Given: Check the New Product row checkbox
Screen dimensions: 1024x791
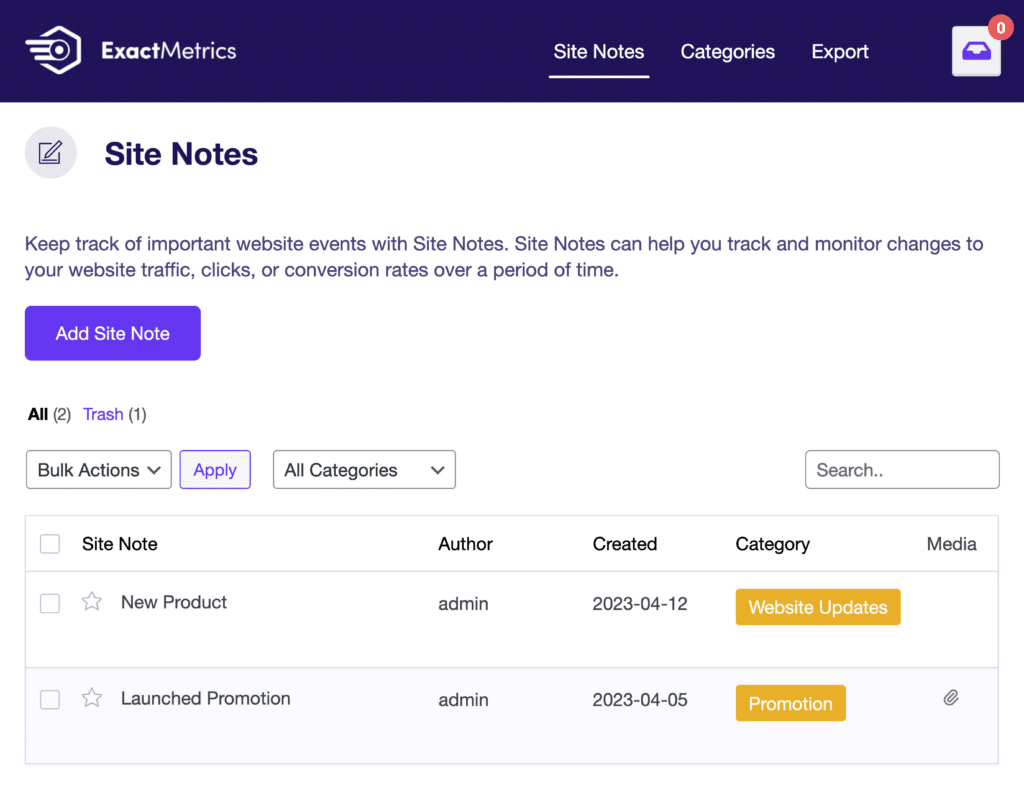Looking at the screenshot, I should coord(49,602).
